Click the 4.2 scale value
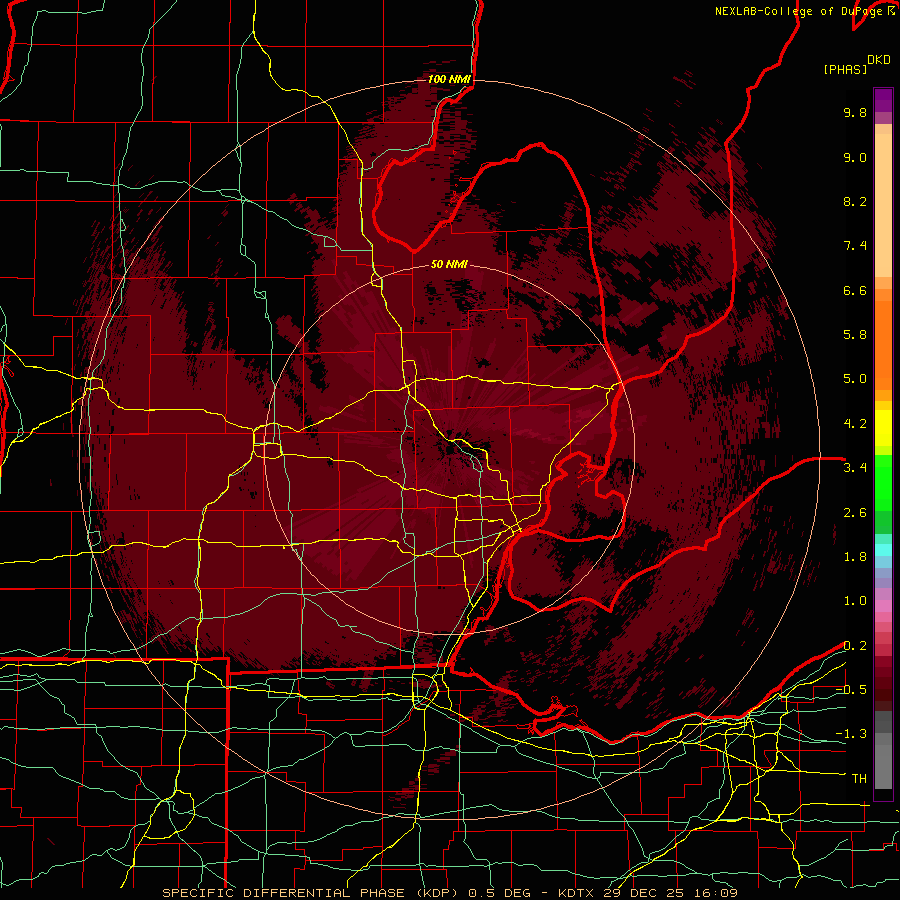Viewport: 900px width, 900px height. (855, 424)
